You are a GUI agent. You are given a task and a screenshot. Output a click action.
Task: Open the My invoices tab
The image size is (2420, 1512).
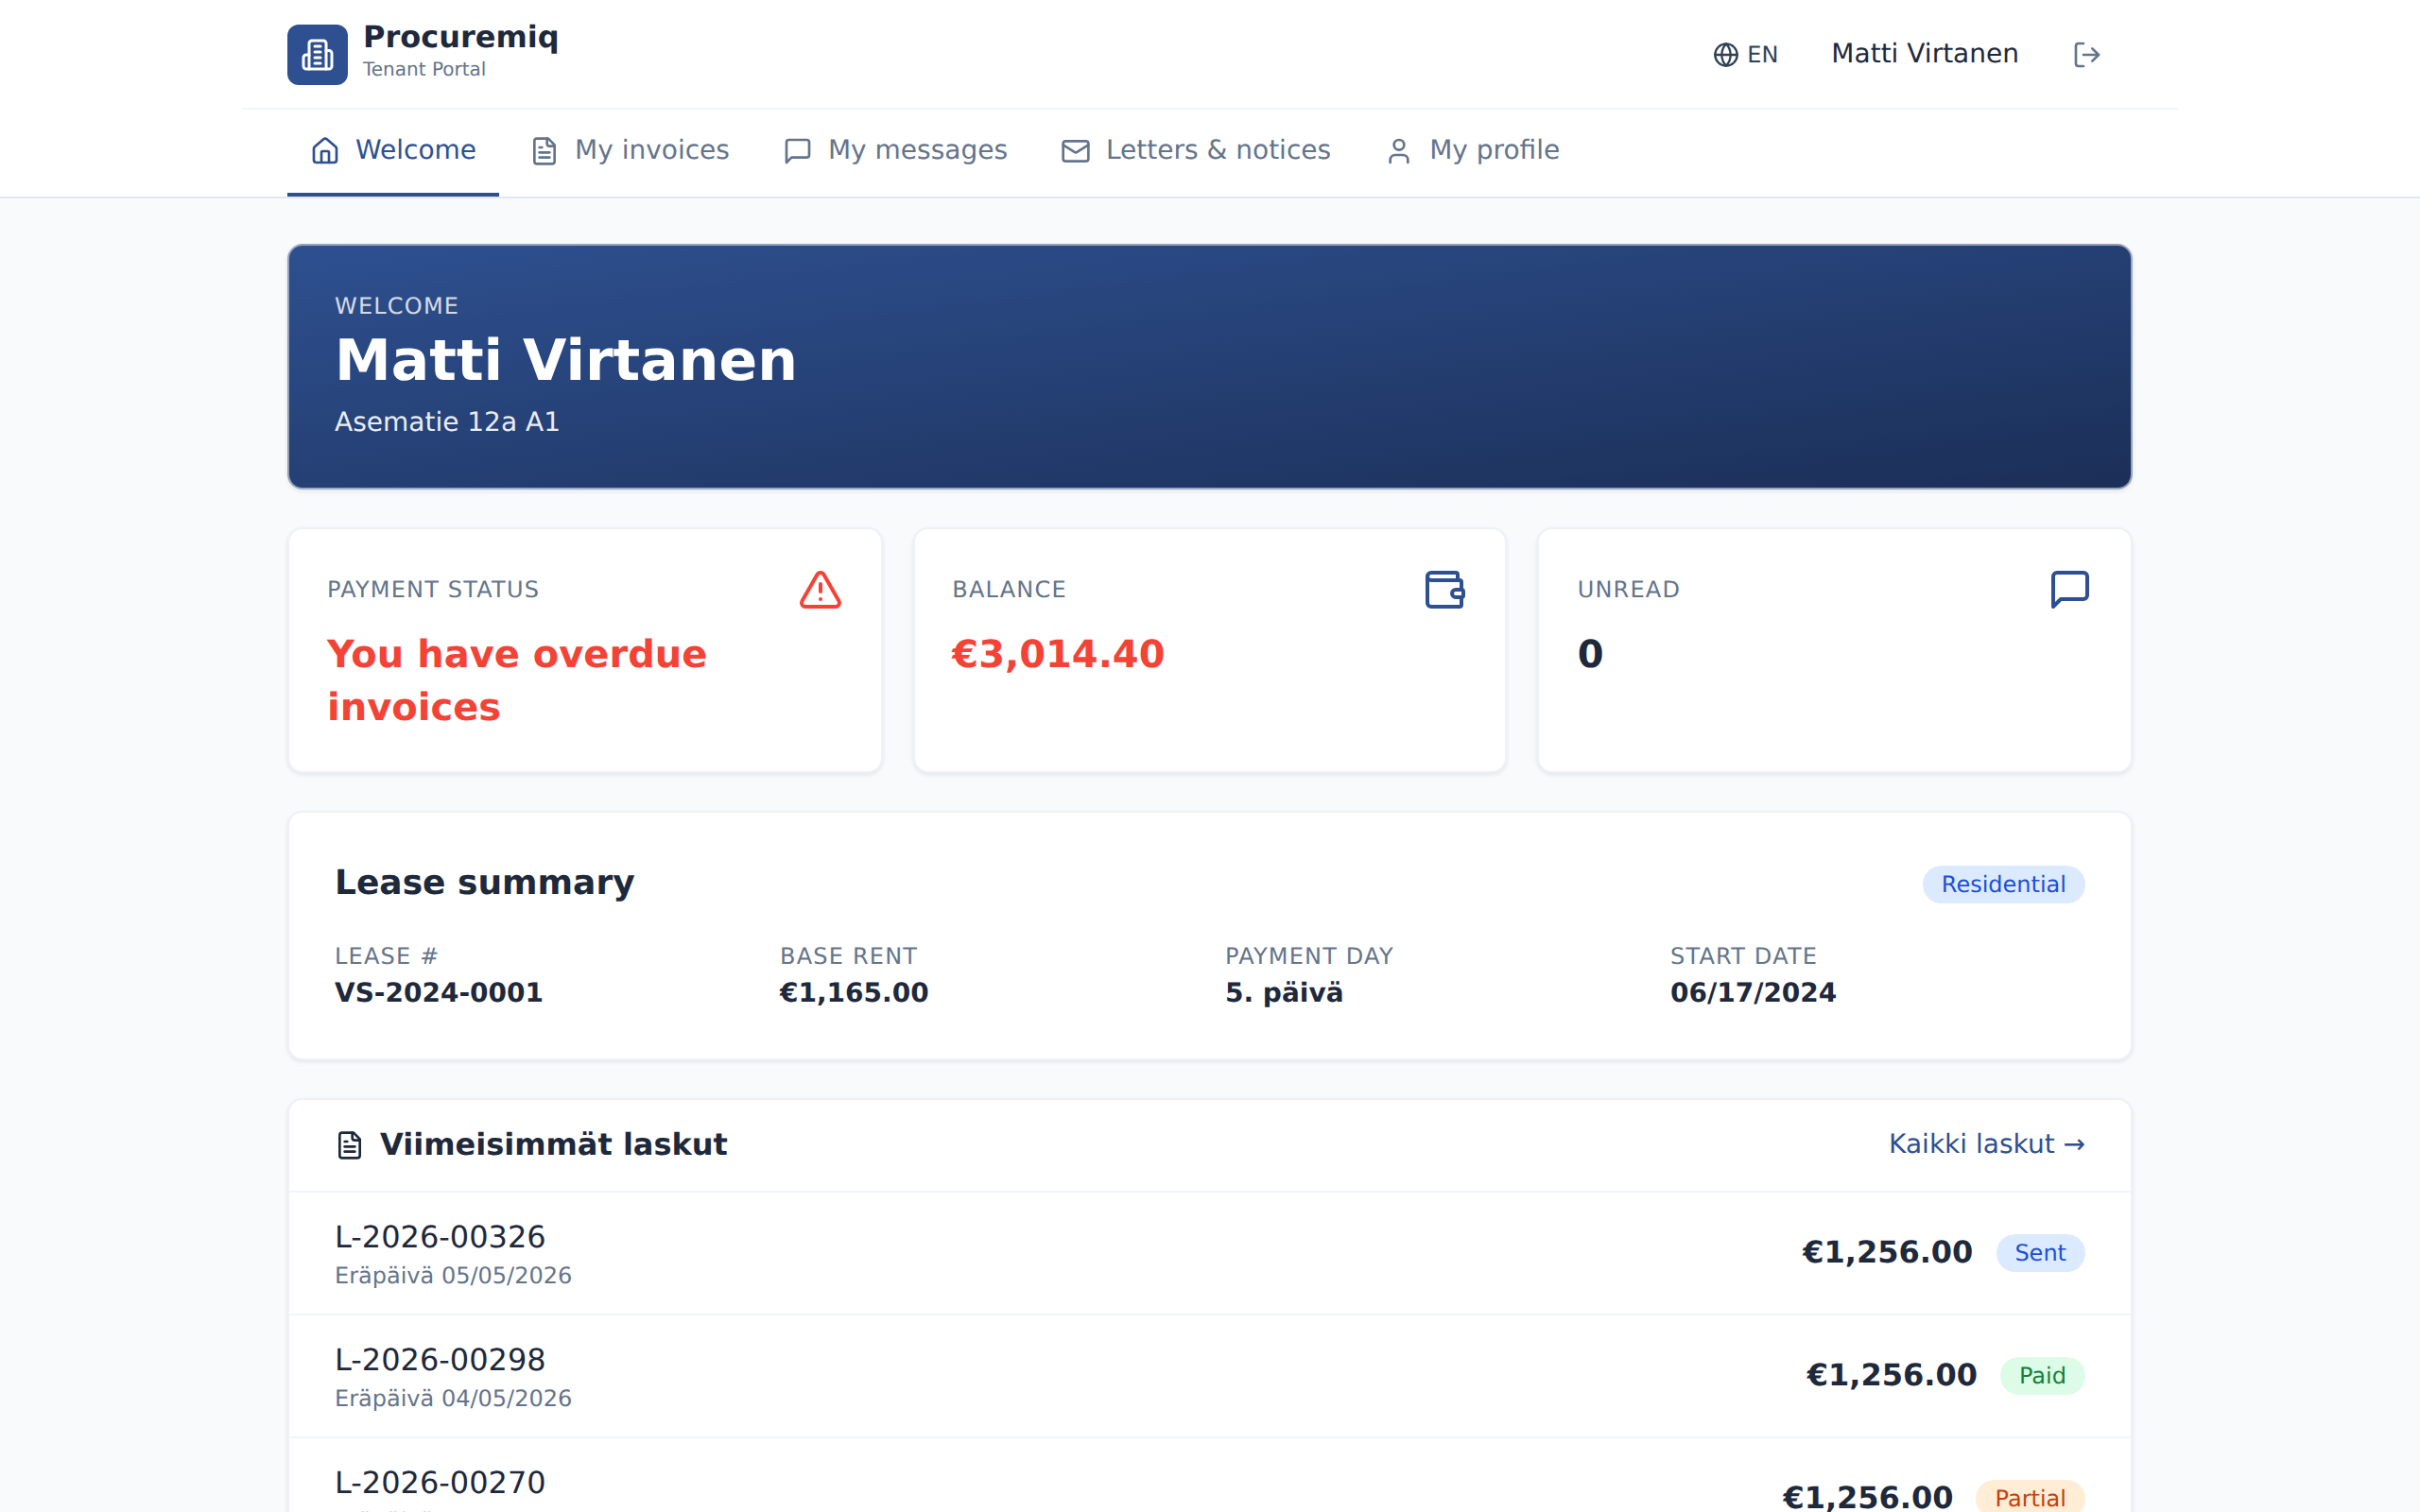click(x=630, y=150)
